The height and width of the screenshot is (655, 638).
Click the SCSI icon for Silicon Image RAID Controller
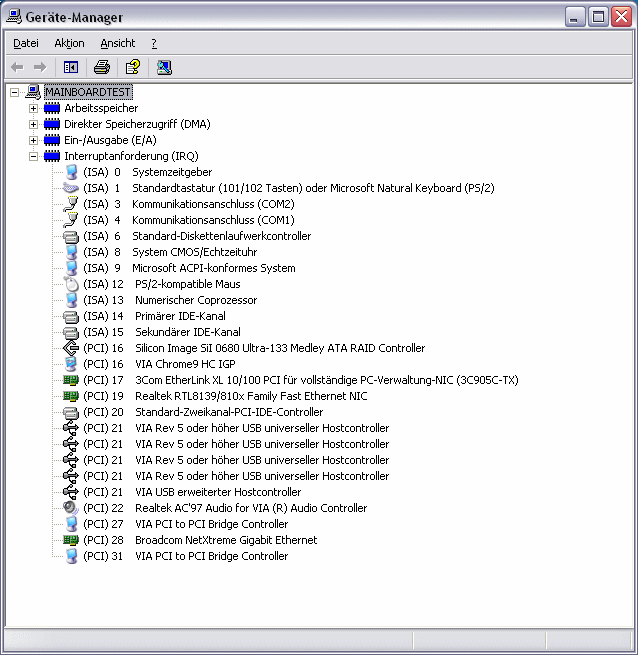[71, 348]
